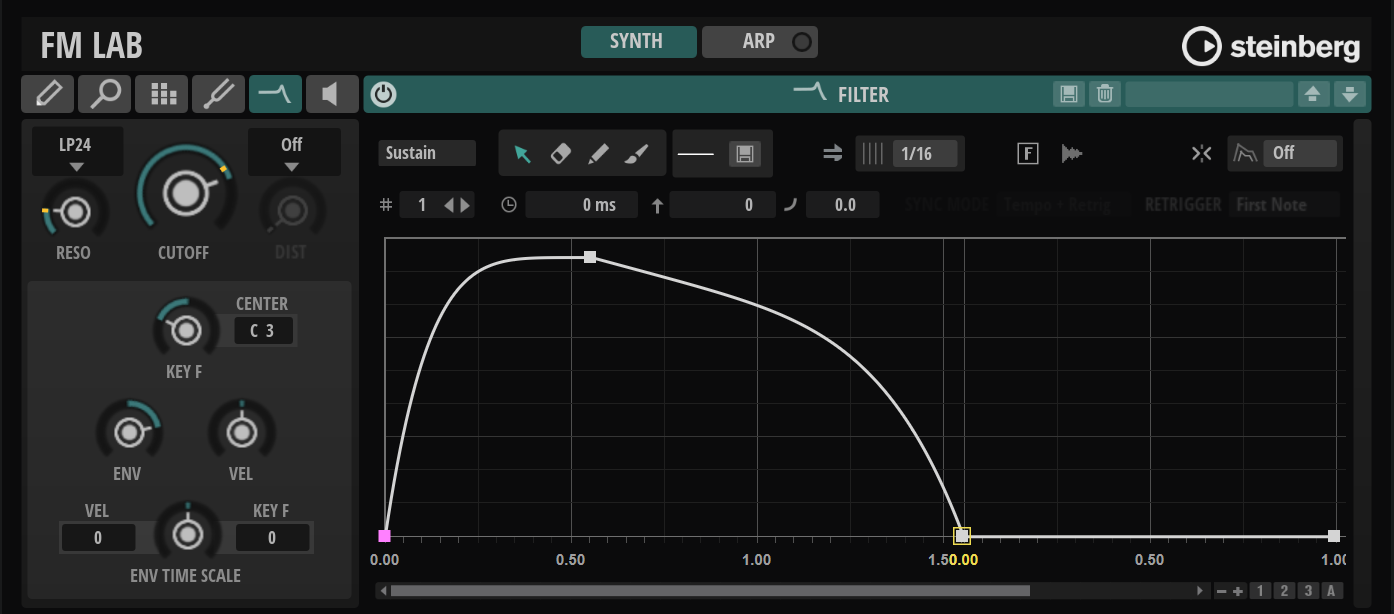Select the pink first envelope node

(x=385, y=536)
